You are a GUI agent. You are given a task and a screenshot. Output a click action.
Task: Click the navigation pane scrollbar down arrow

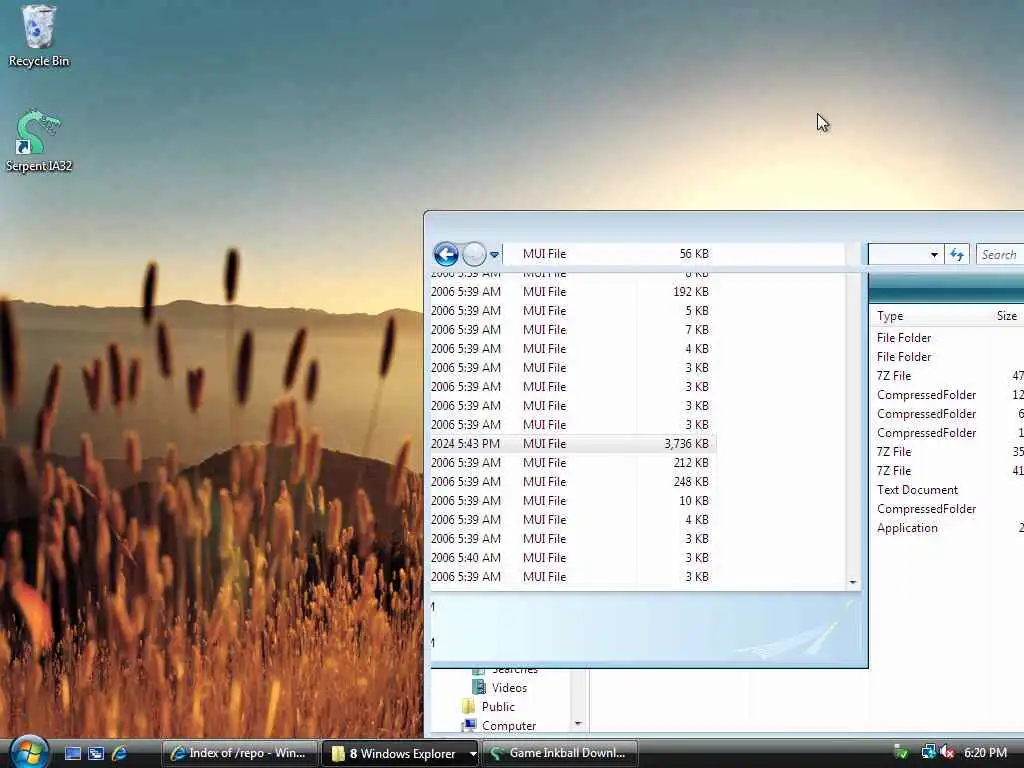[578, 724]
